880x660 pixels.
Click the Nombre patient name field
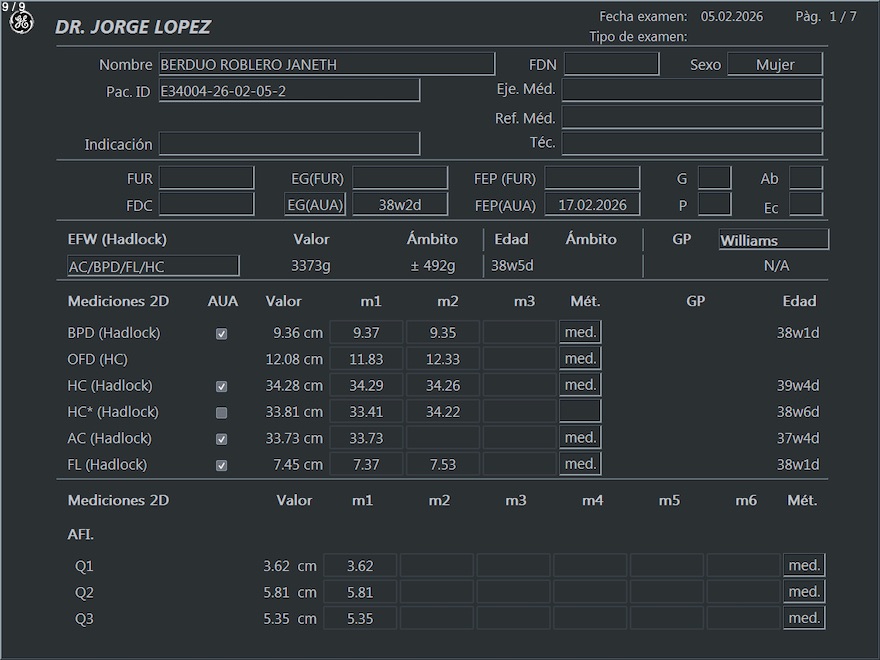326,65
